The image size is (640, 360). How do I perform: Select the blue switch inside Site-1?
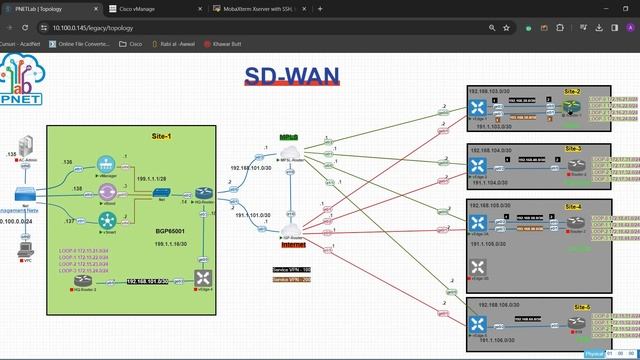(162, 193)
